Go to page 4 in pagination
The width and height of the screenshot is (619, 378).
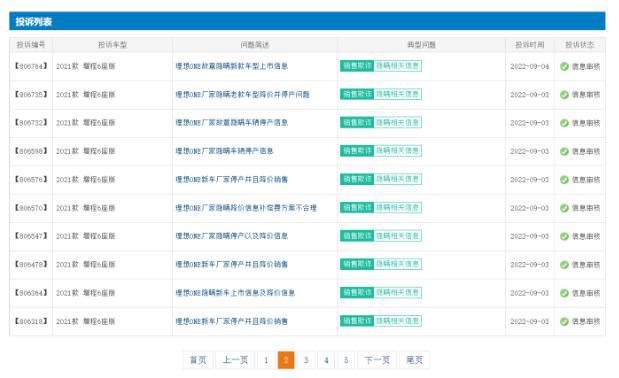point(326,360)
